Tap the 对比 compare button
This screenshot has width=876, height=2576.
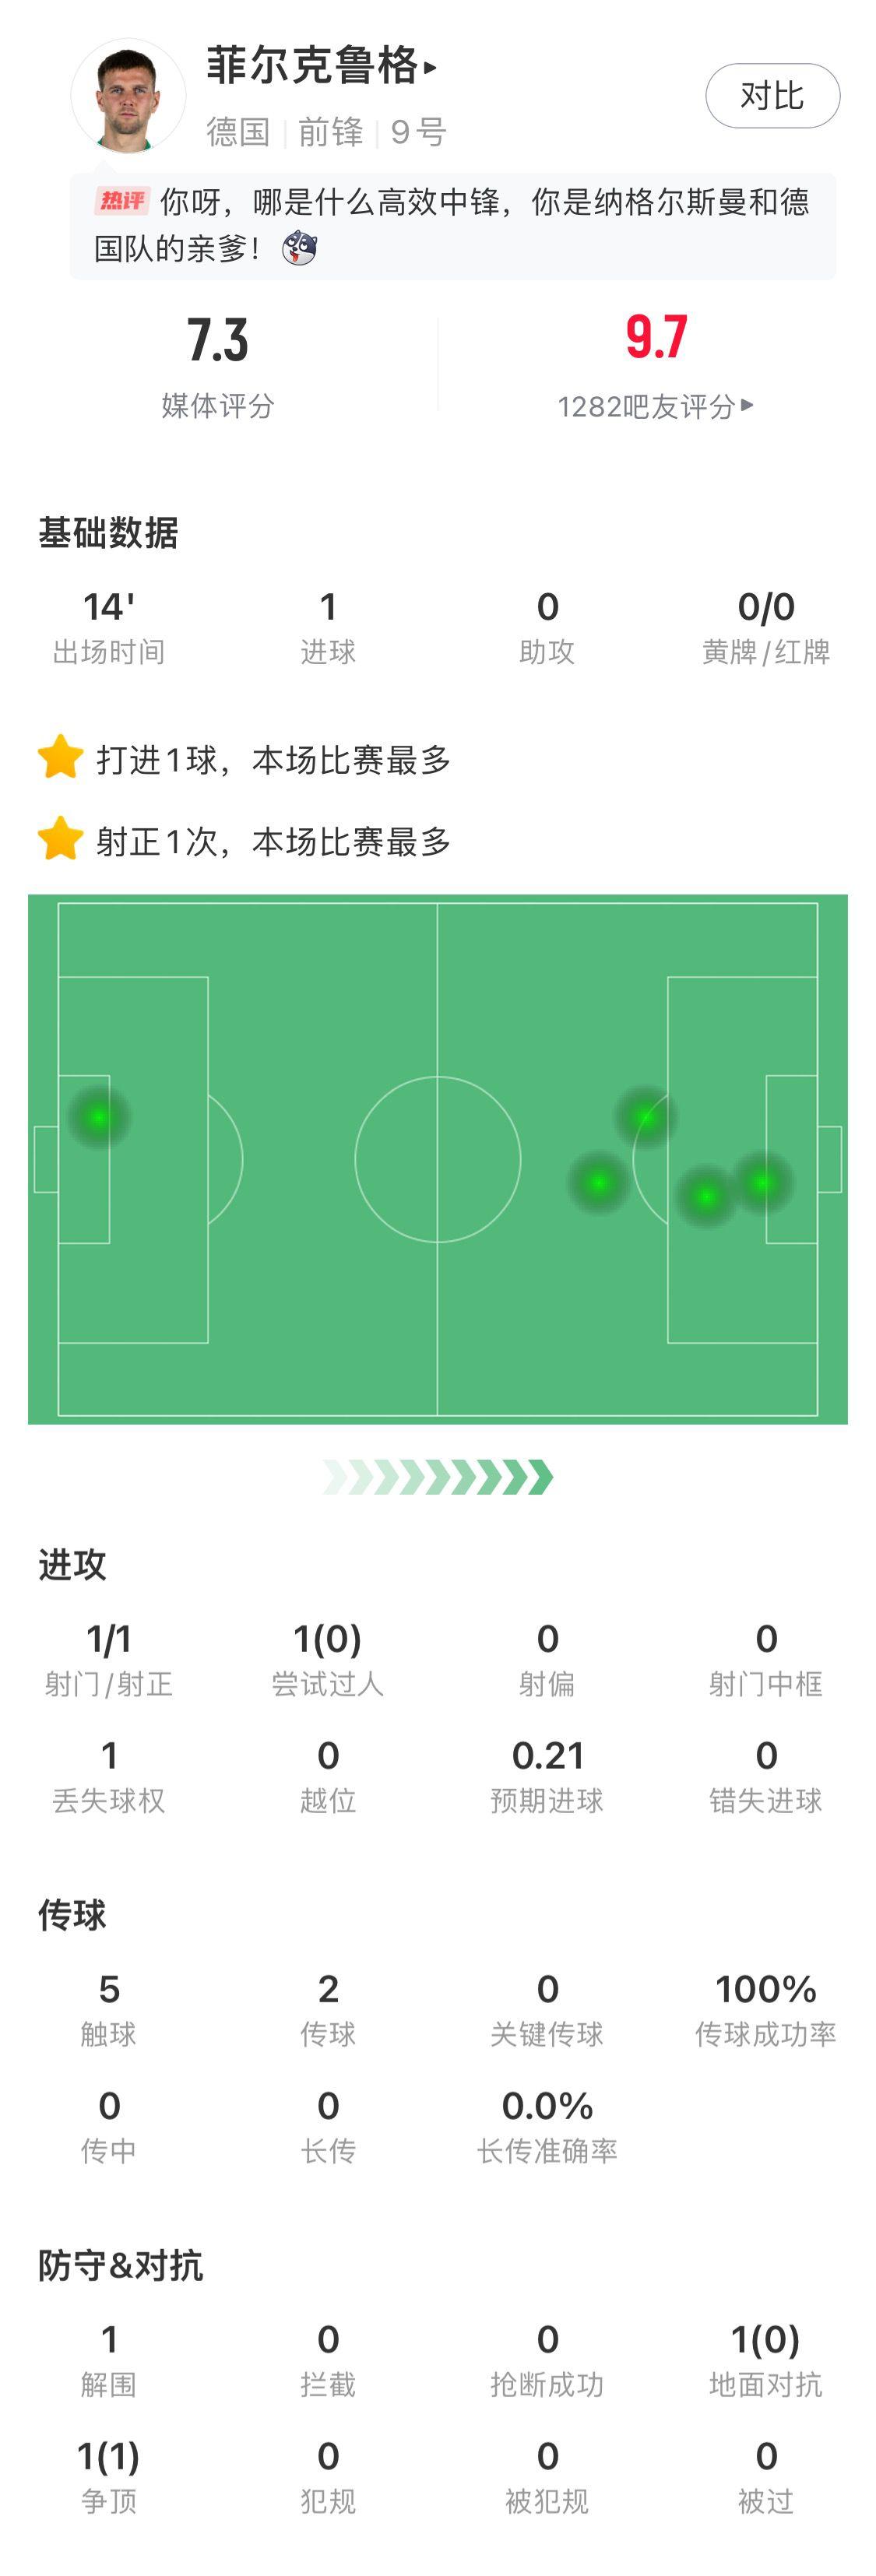pos(772,96)
